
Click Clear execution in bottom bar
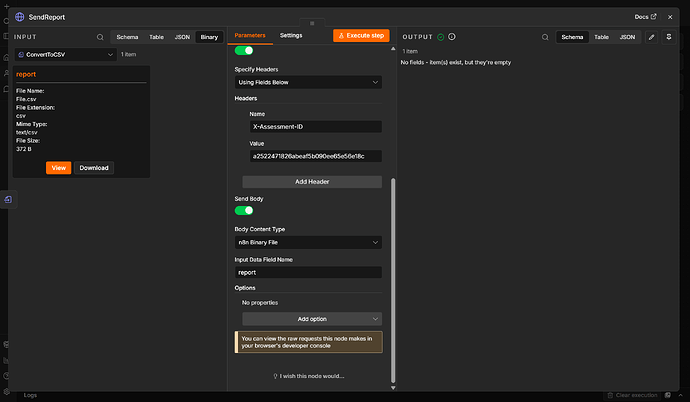coord(632,395)
